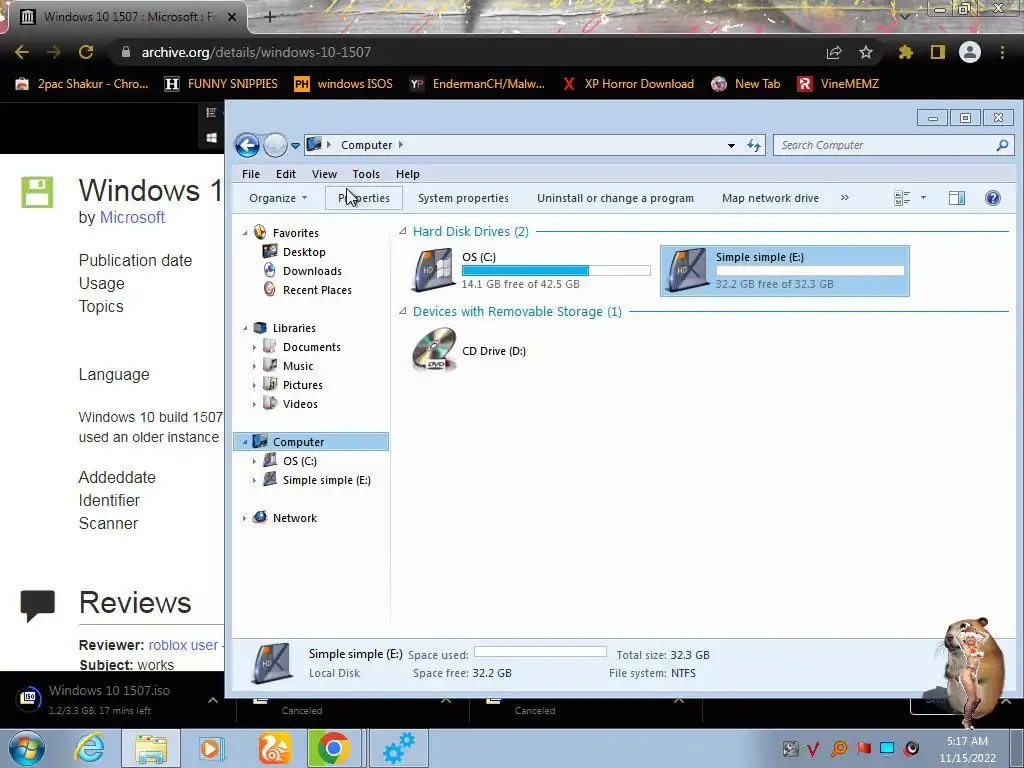Click the Simple simple (E:) usage bar
This screenshot has height=768, width=1024.
coord(810,270)
